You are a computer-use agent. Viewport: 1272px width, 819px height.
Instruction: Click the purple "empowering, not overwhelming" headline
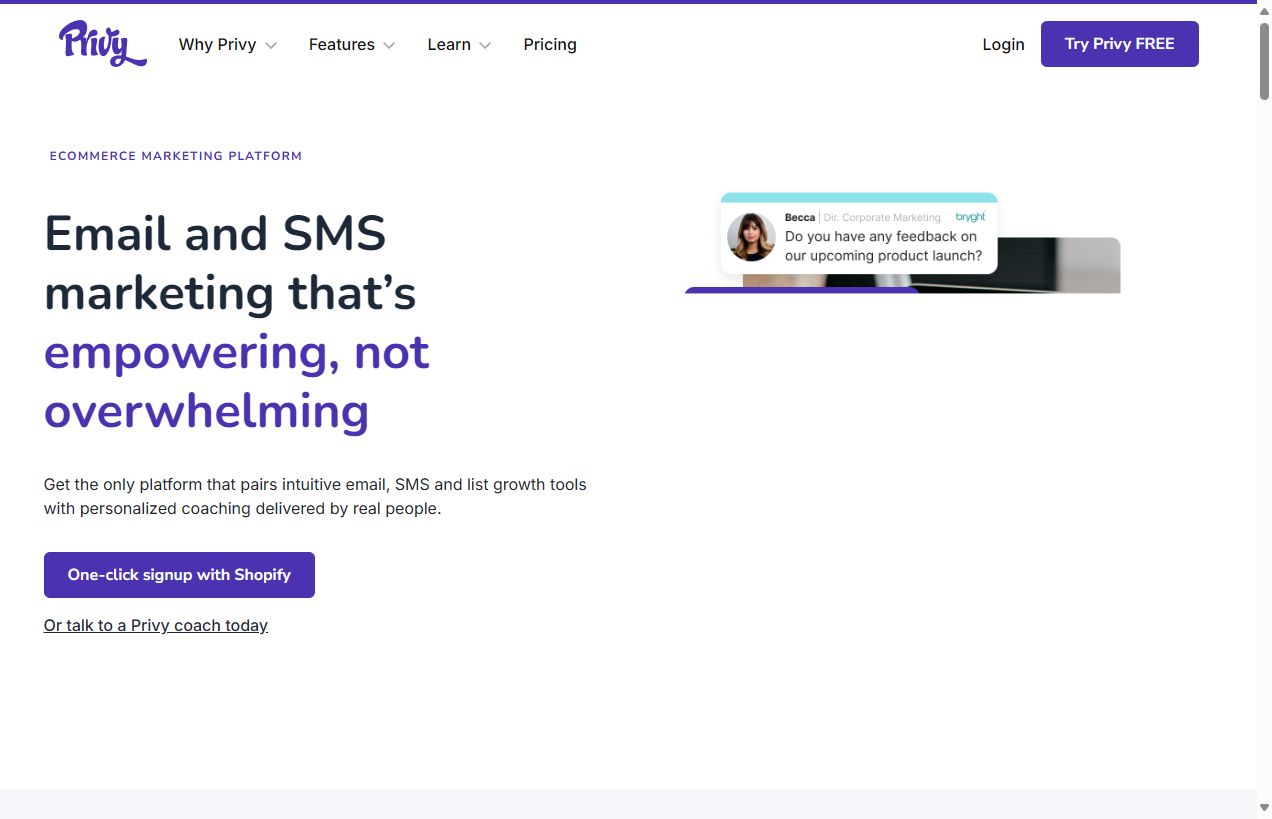point(237,382)
